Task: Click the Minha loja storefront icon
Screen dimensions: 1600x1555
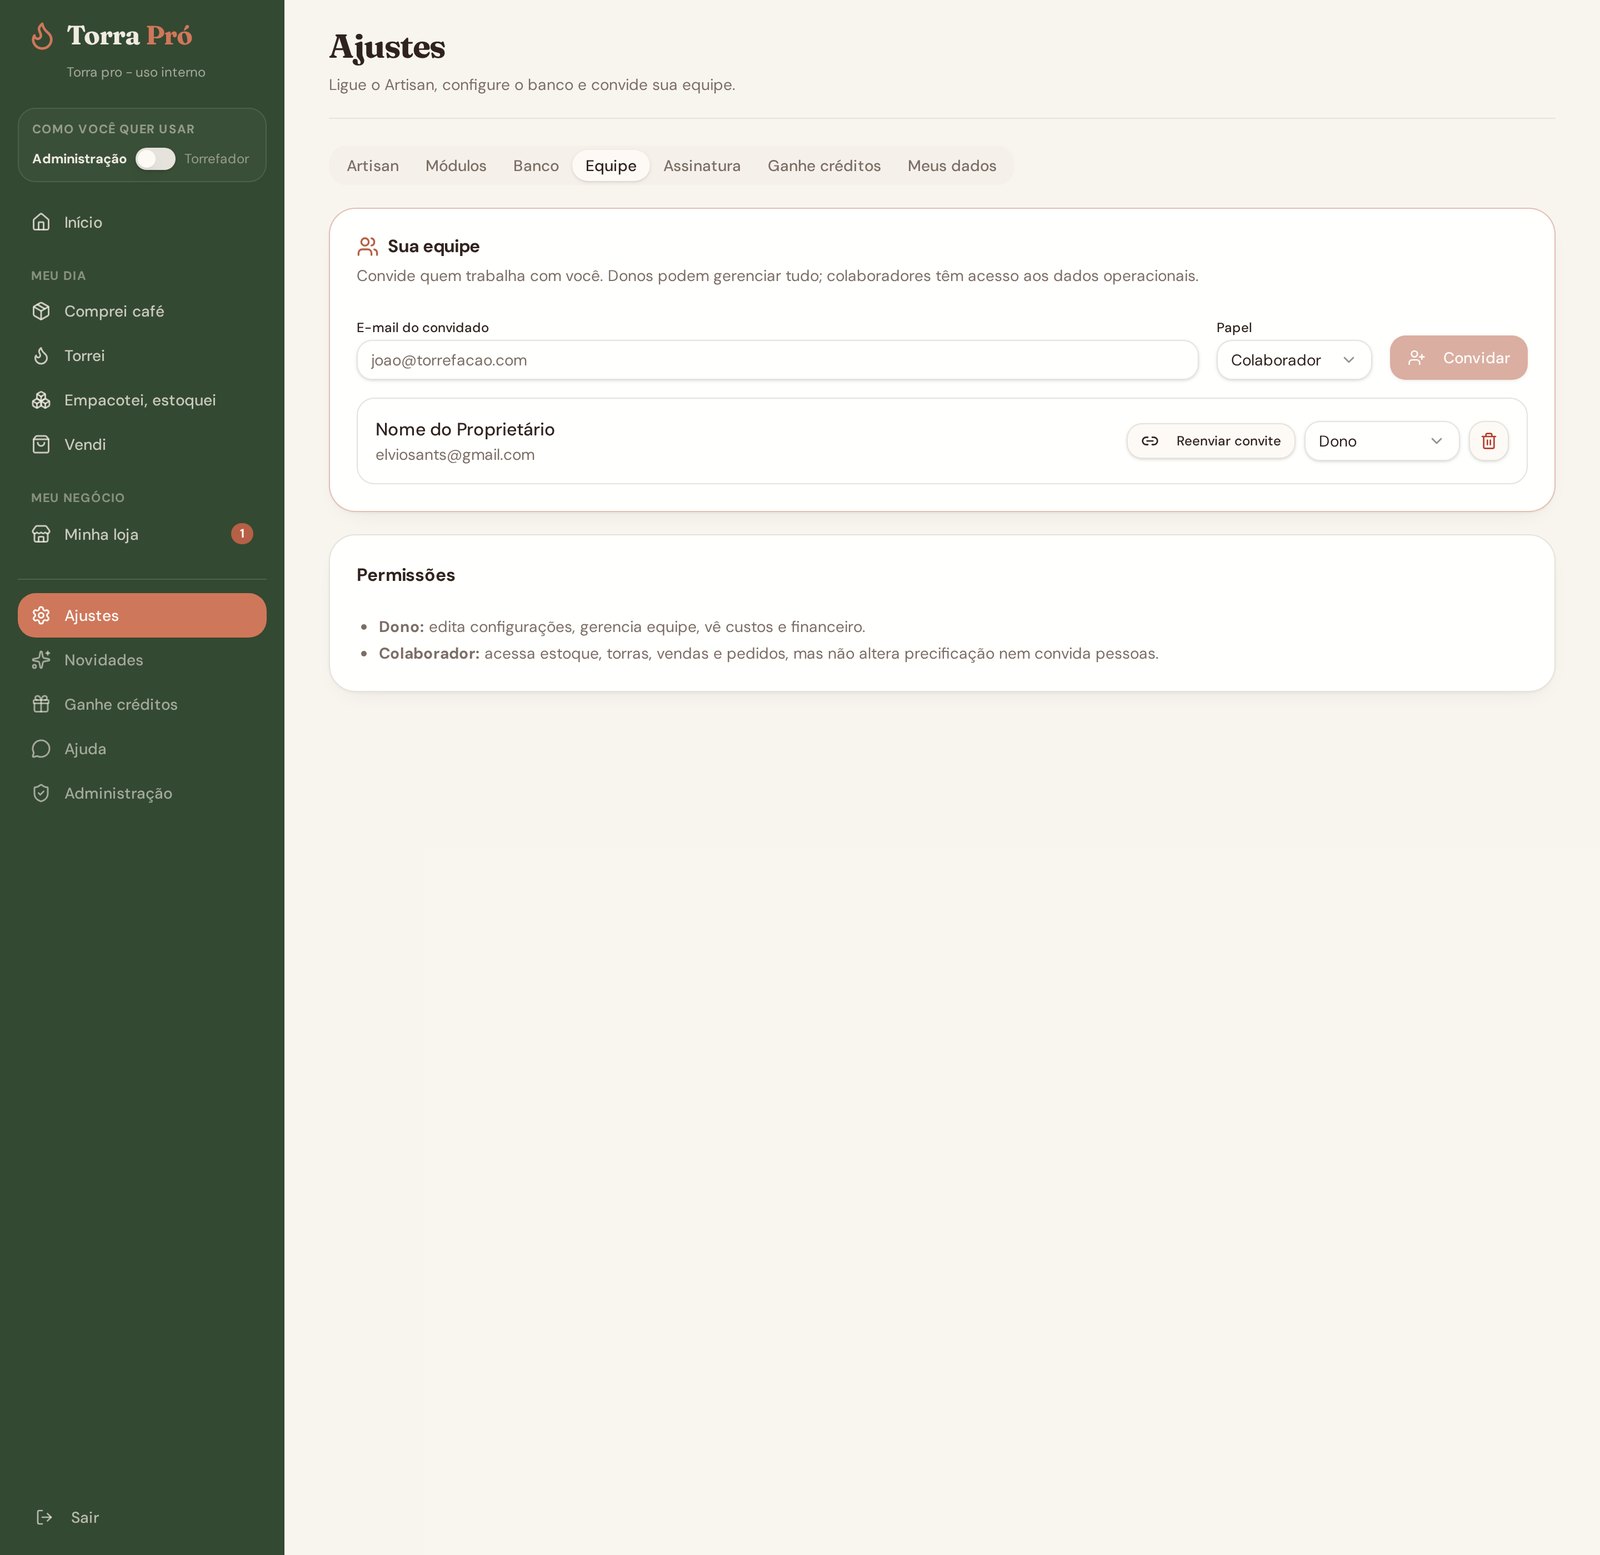Action: [41, 534]
